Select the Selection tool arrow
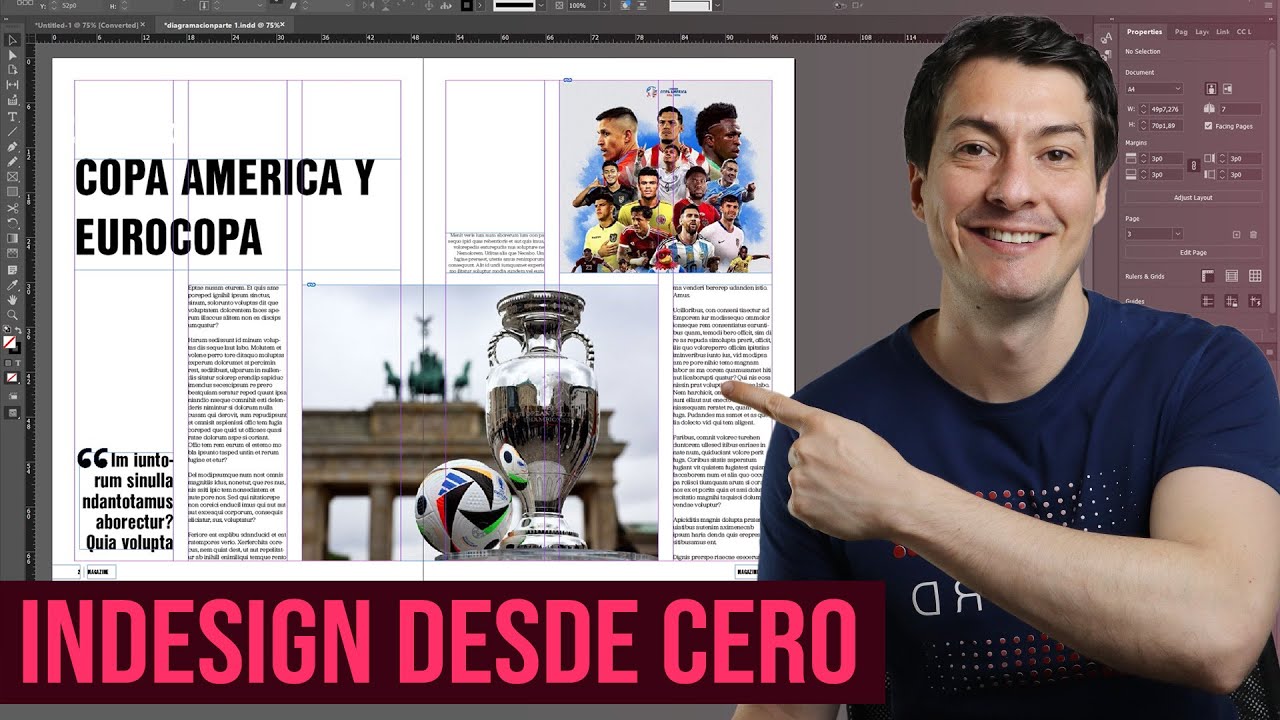Image resolution: width=1280 pixels, height=720 pixels. coord(12,40)
